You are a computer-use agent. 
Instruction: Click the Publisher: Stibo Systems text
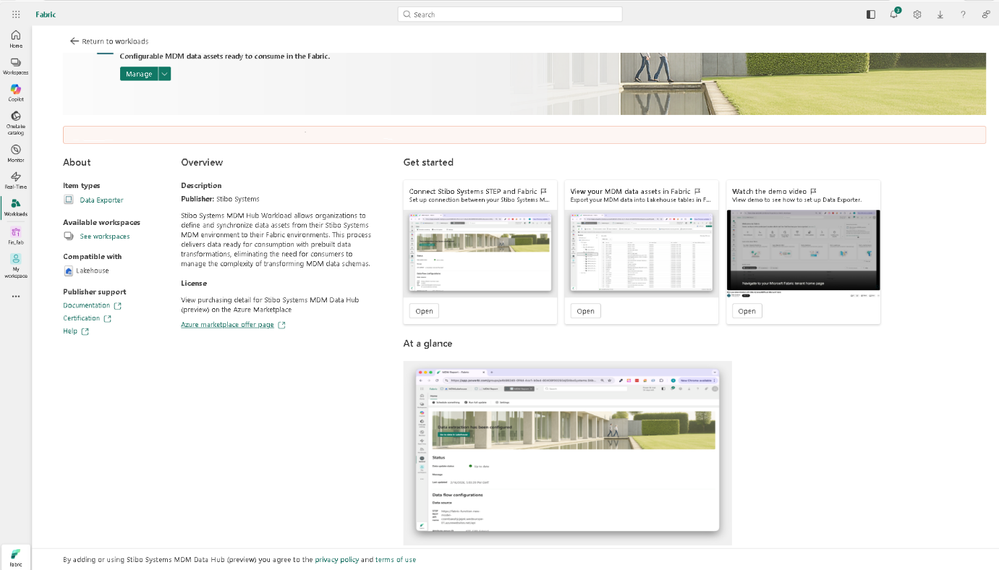tap(220, 199)
